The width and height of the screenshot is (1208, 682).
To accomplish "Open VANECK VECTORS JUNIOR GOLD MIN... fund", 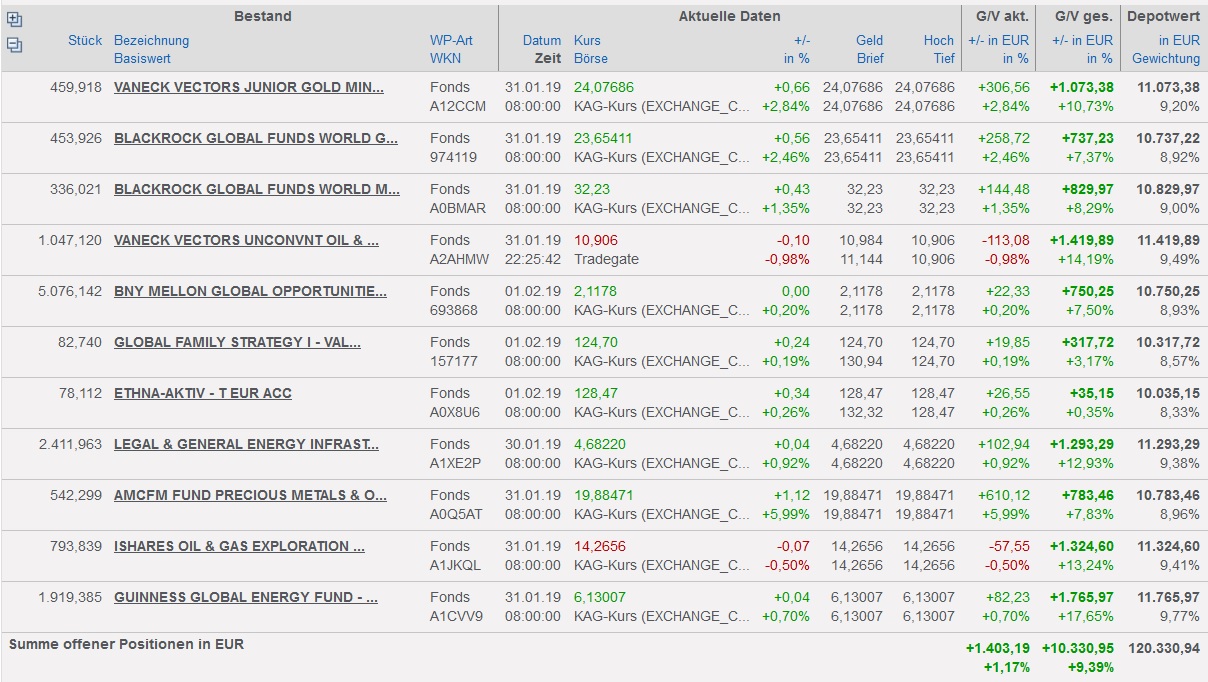I will pos(249,87).
